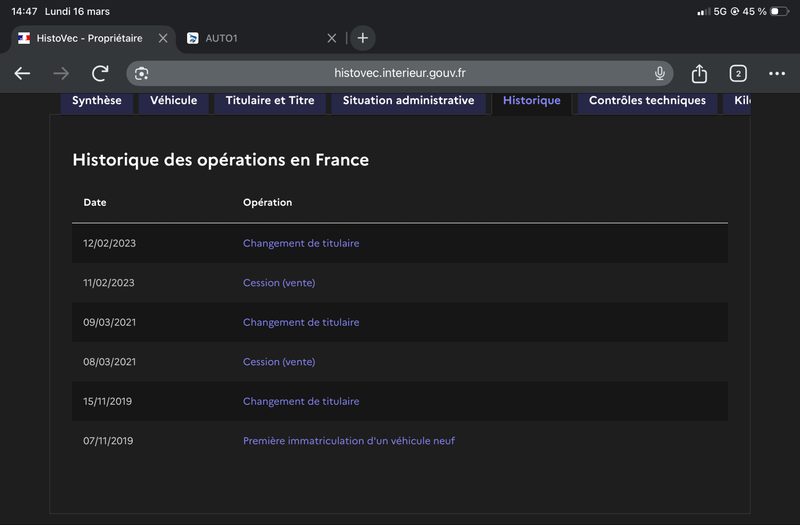800x525 pixels.
Task: Close the HistoVec - Propriétaire tab
Action: [x=163, y=38]
